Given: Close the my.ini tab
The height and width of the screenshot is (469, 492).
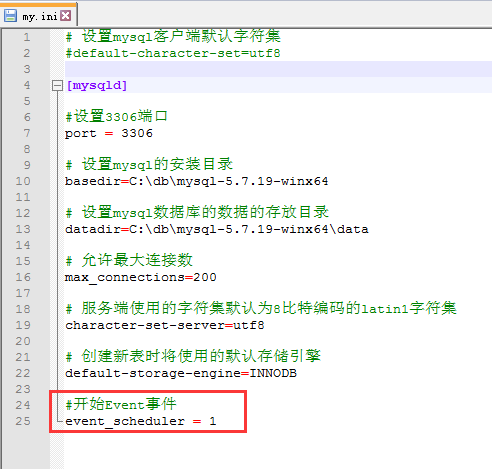Looking at the screenshot, I should [66, 16].
